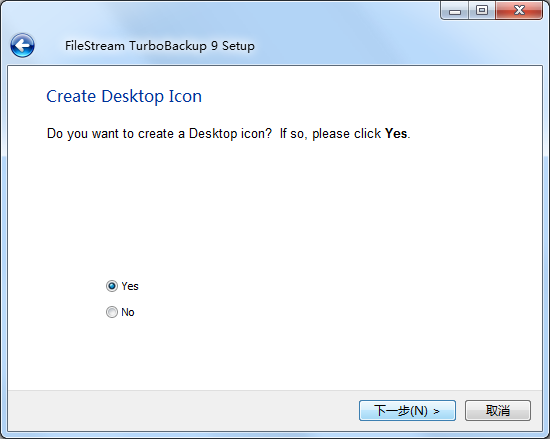Click the gray footer bar left of 下一步

182,410
